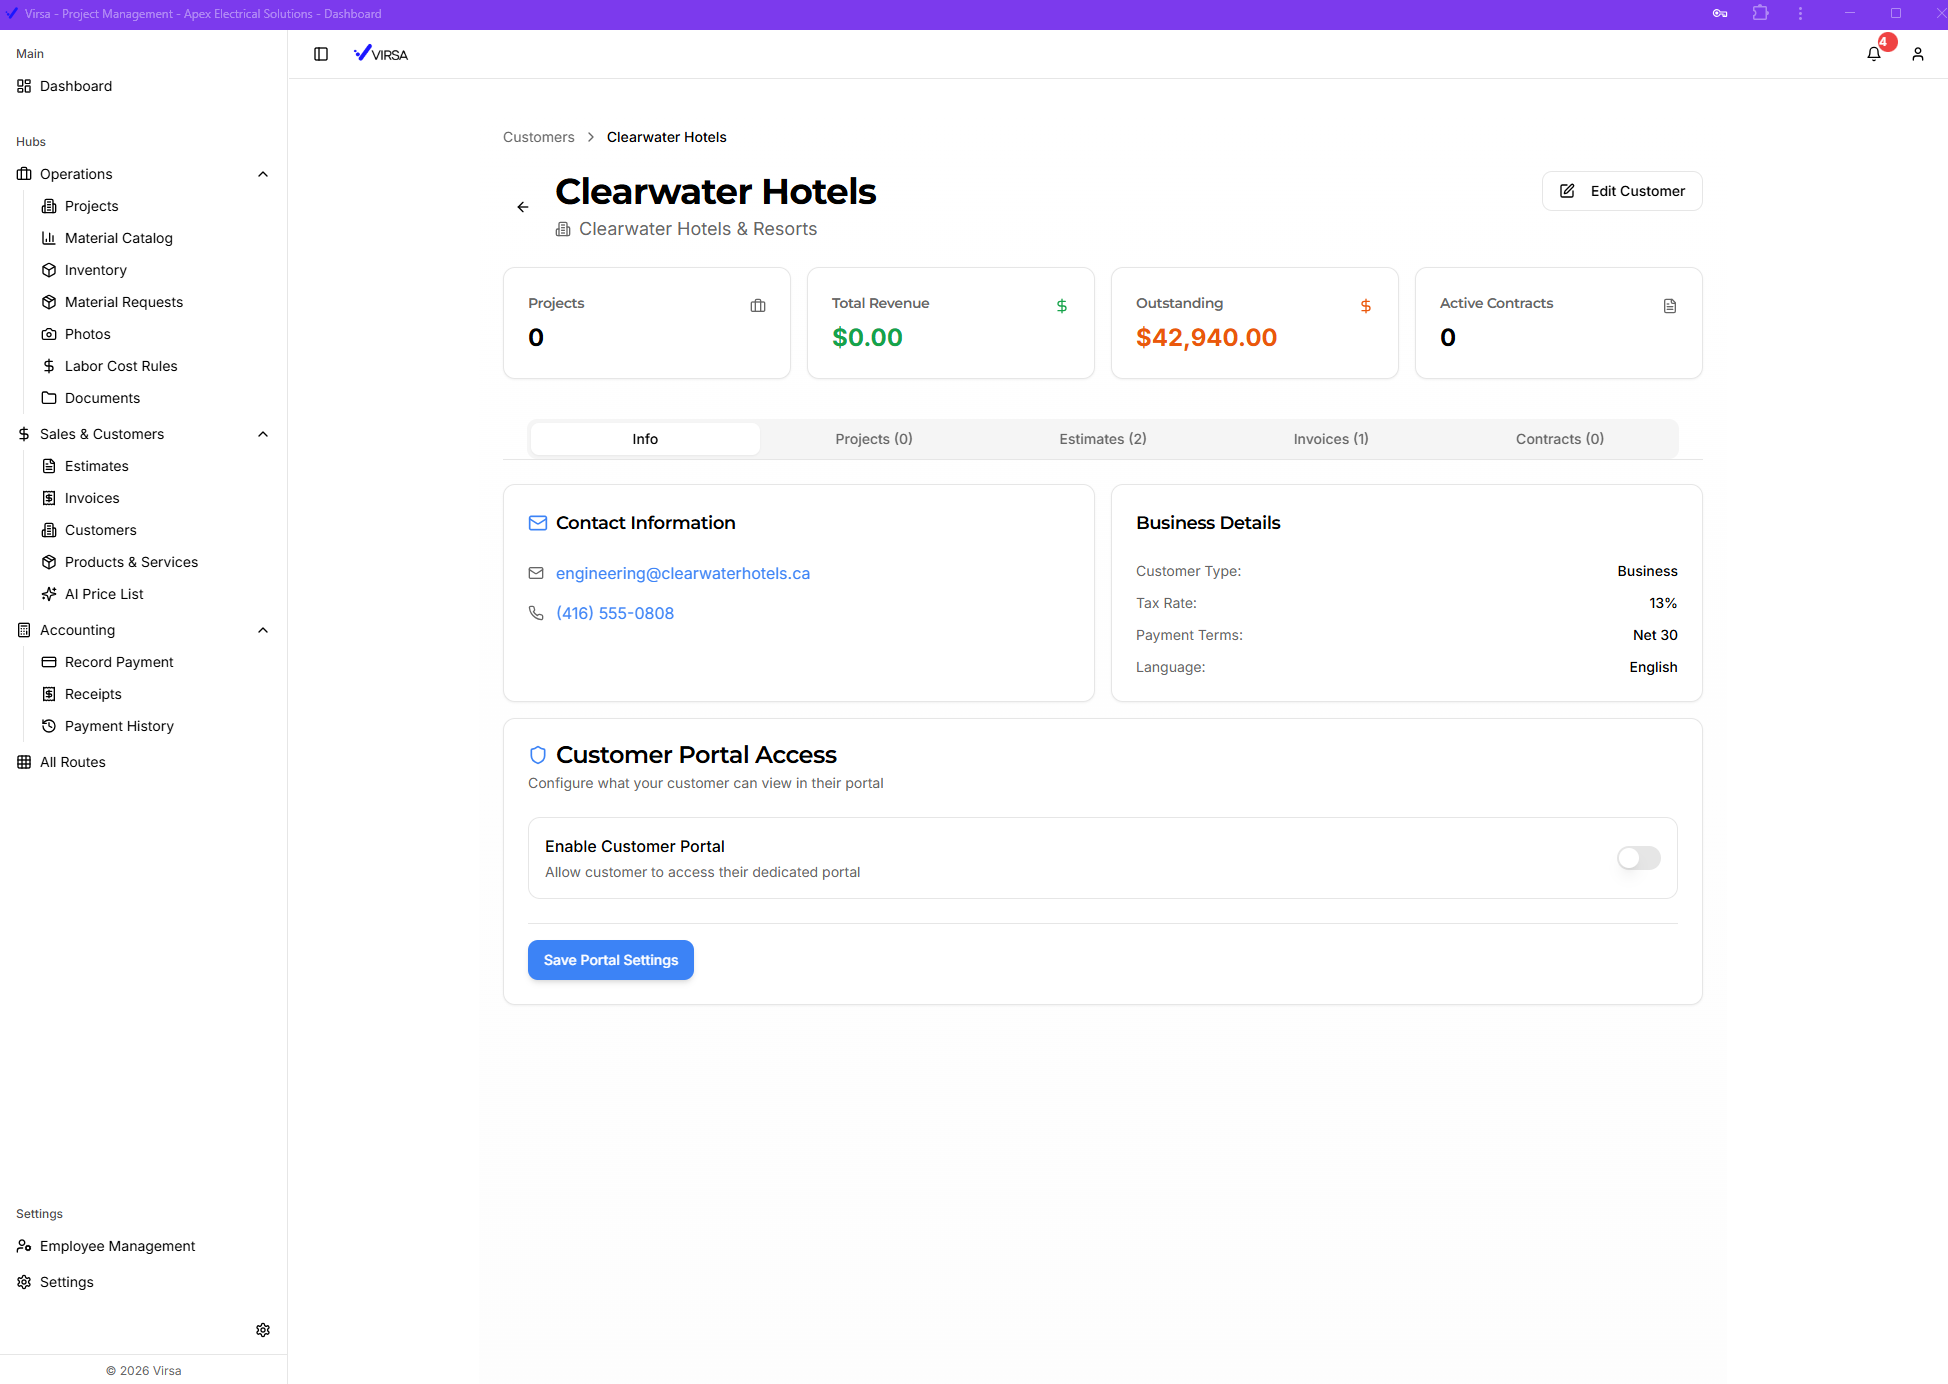Switch to the Invoices (1) tab

[x=1331, y=439]
